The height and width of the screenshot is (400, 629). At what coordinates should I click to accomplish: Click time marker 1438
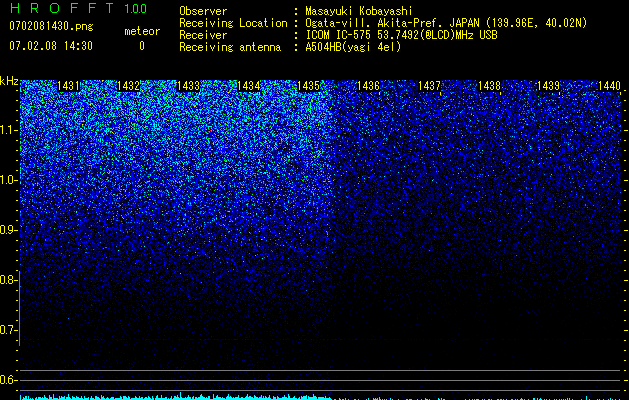[x=489, y=86]
